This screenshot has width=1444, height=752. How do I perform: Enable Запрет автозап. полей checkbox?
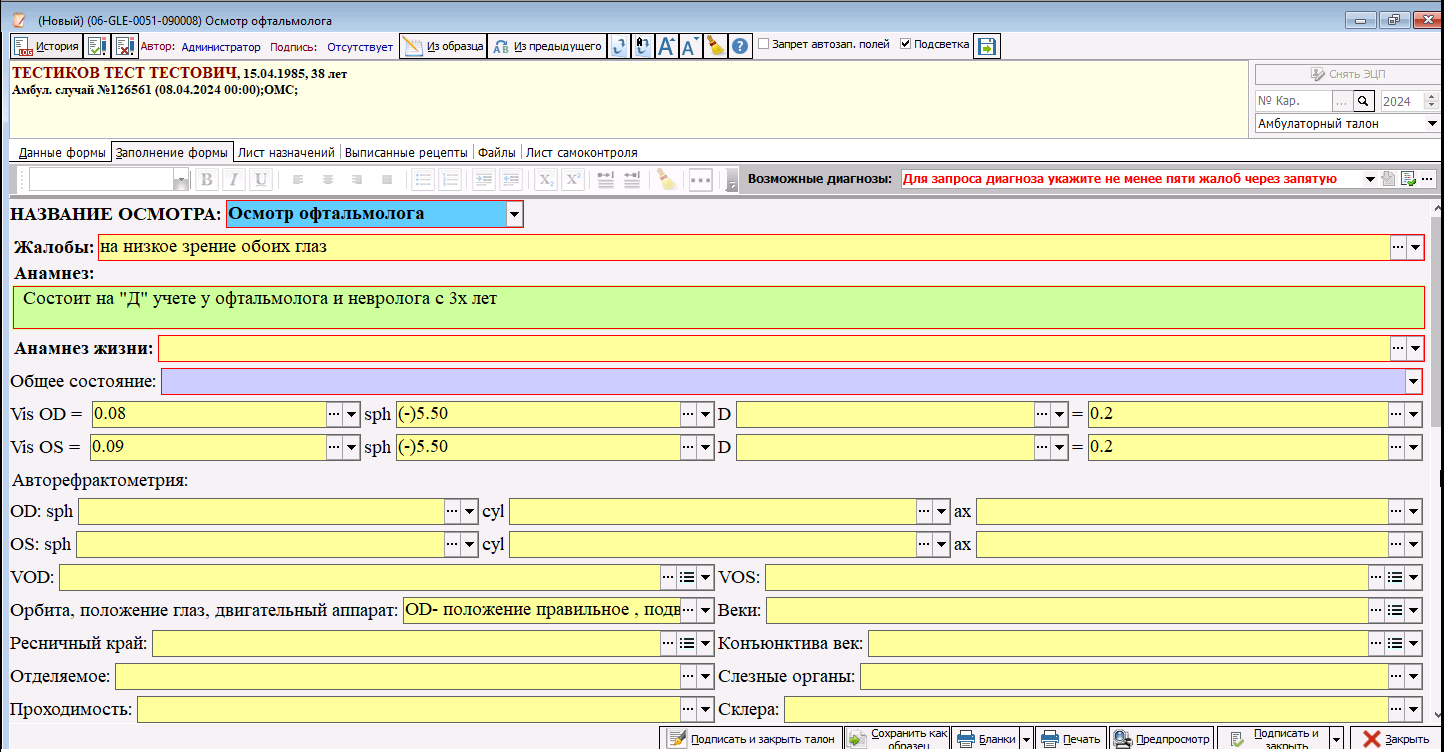click(x=764, y=44)
